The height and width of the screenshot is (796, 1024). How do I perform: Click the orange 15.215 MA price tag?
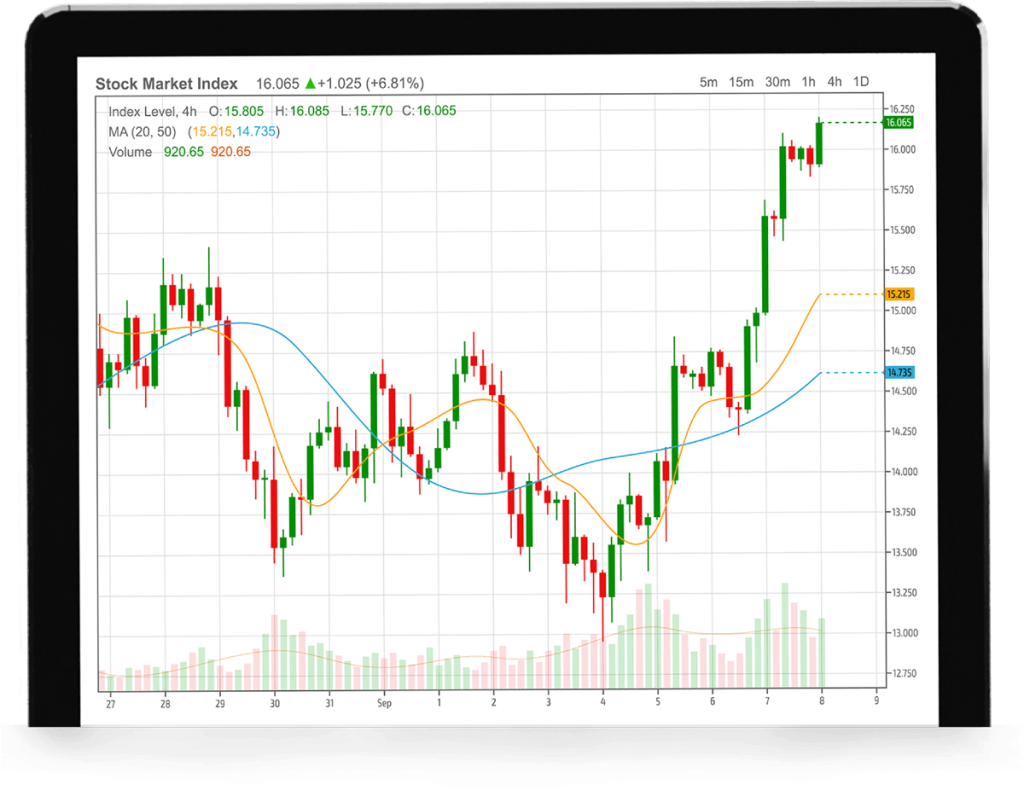(x=899, y=295)
